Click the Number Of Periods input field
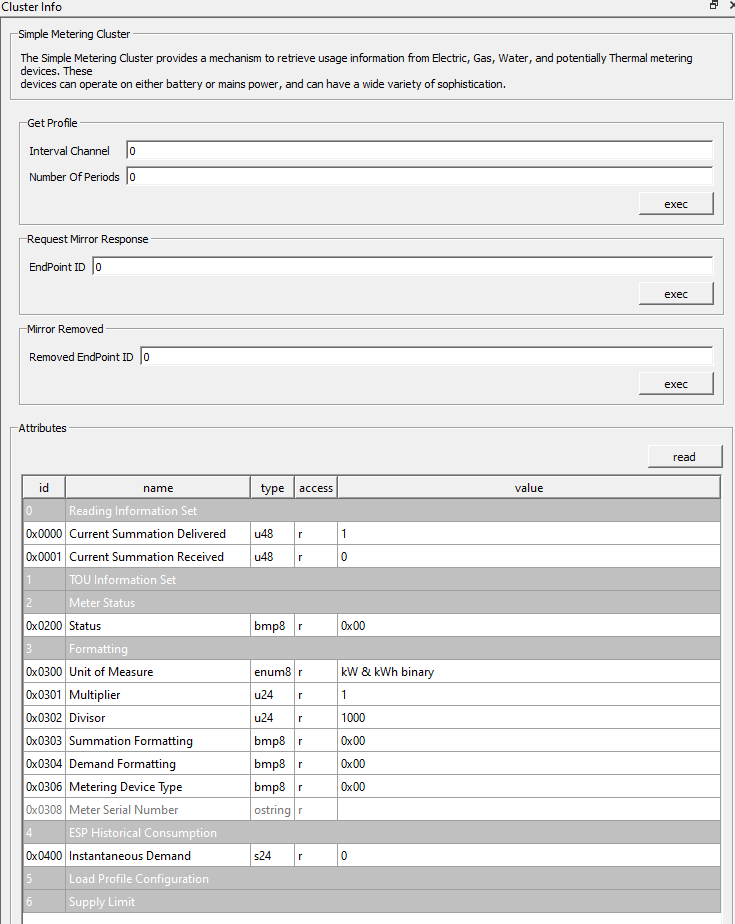The width and height of the screenshot is (735, 924). [x=400, y=177]
